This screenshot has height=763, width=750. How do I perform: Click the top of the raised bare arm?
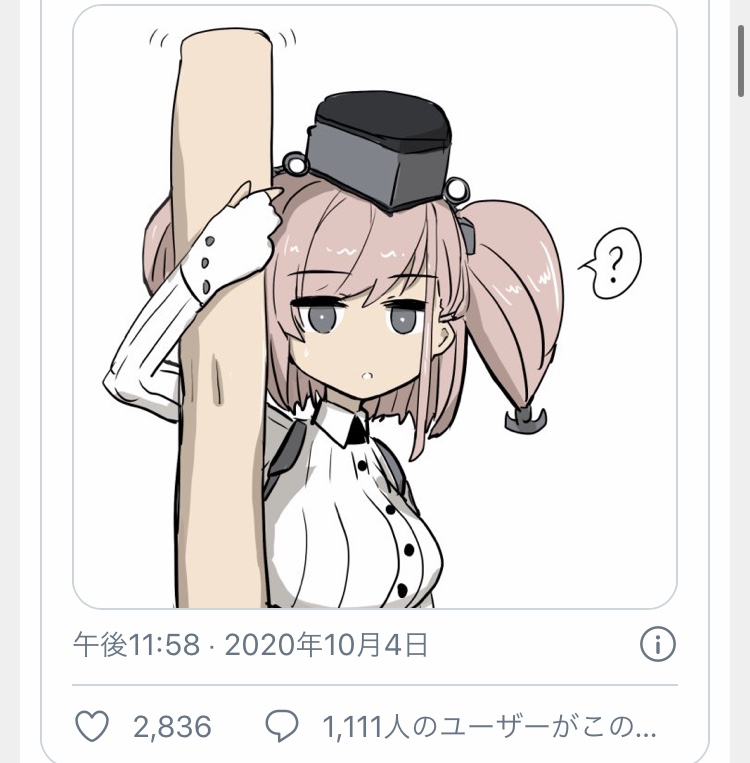coord(225,41)
